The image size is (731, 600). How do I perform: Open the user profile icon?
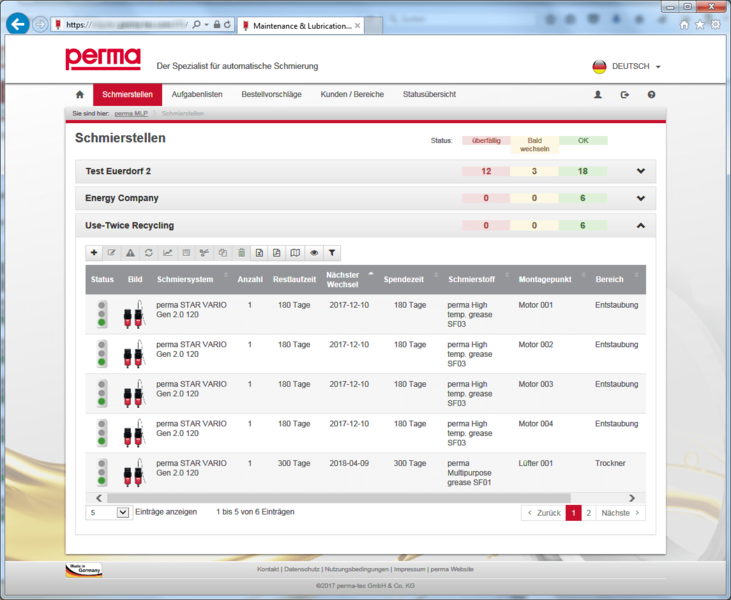pyautogui.click(x=598, y=94)
